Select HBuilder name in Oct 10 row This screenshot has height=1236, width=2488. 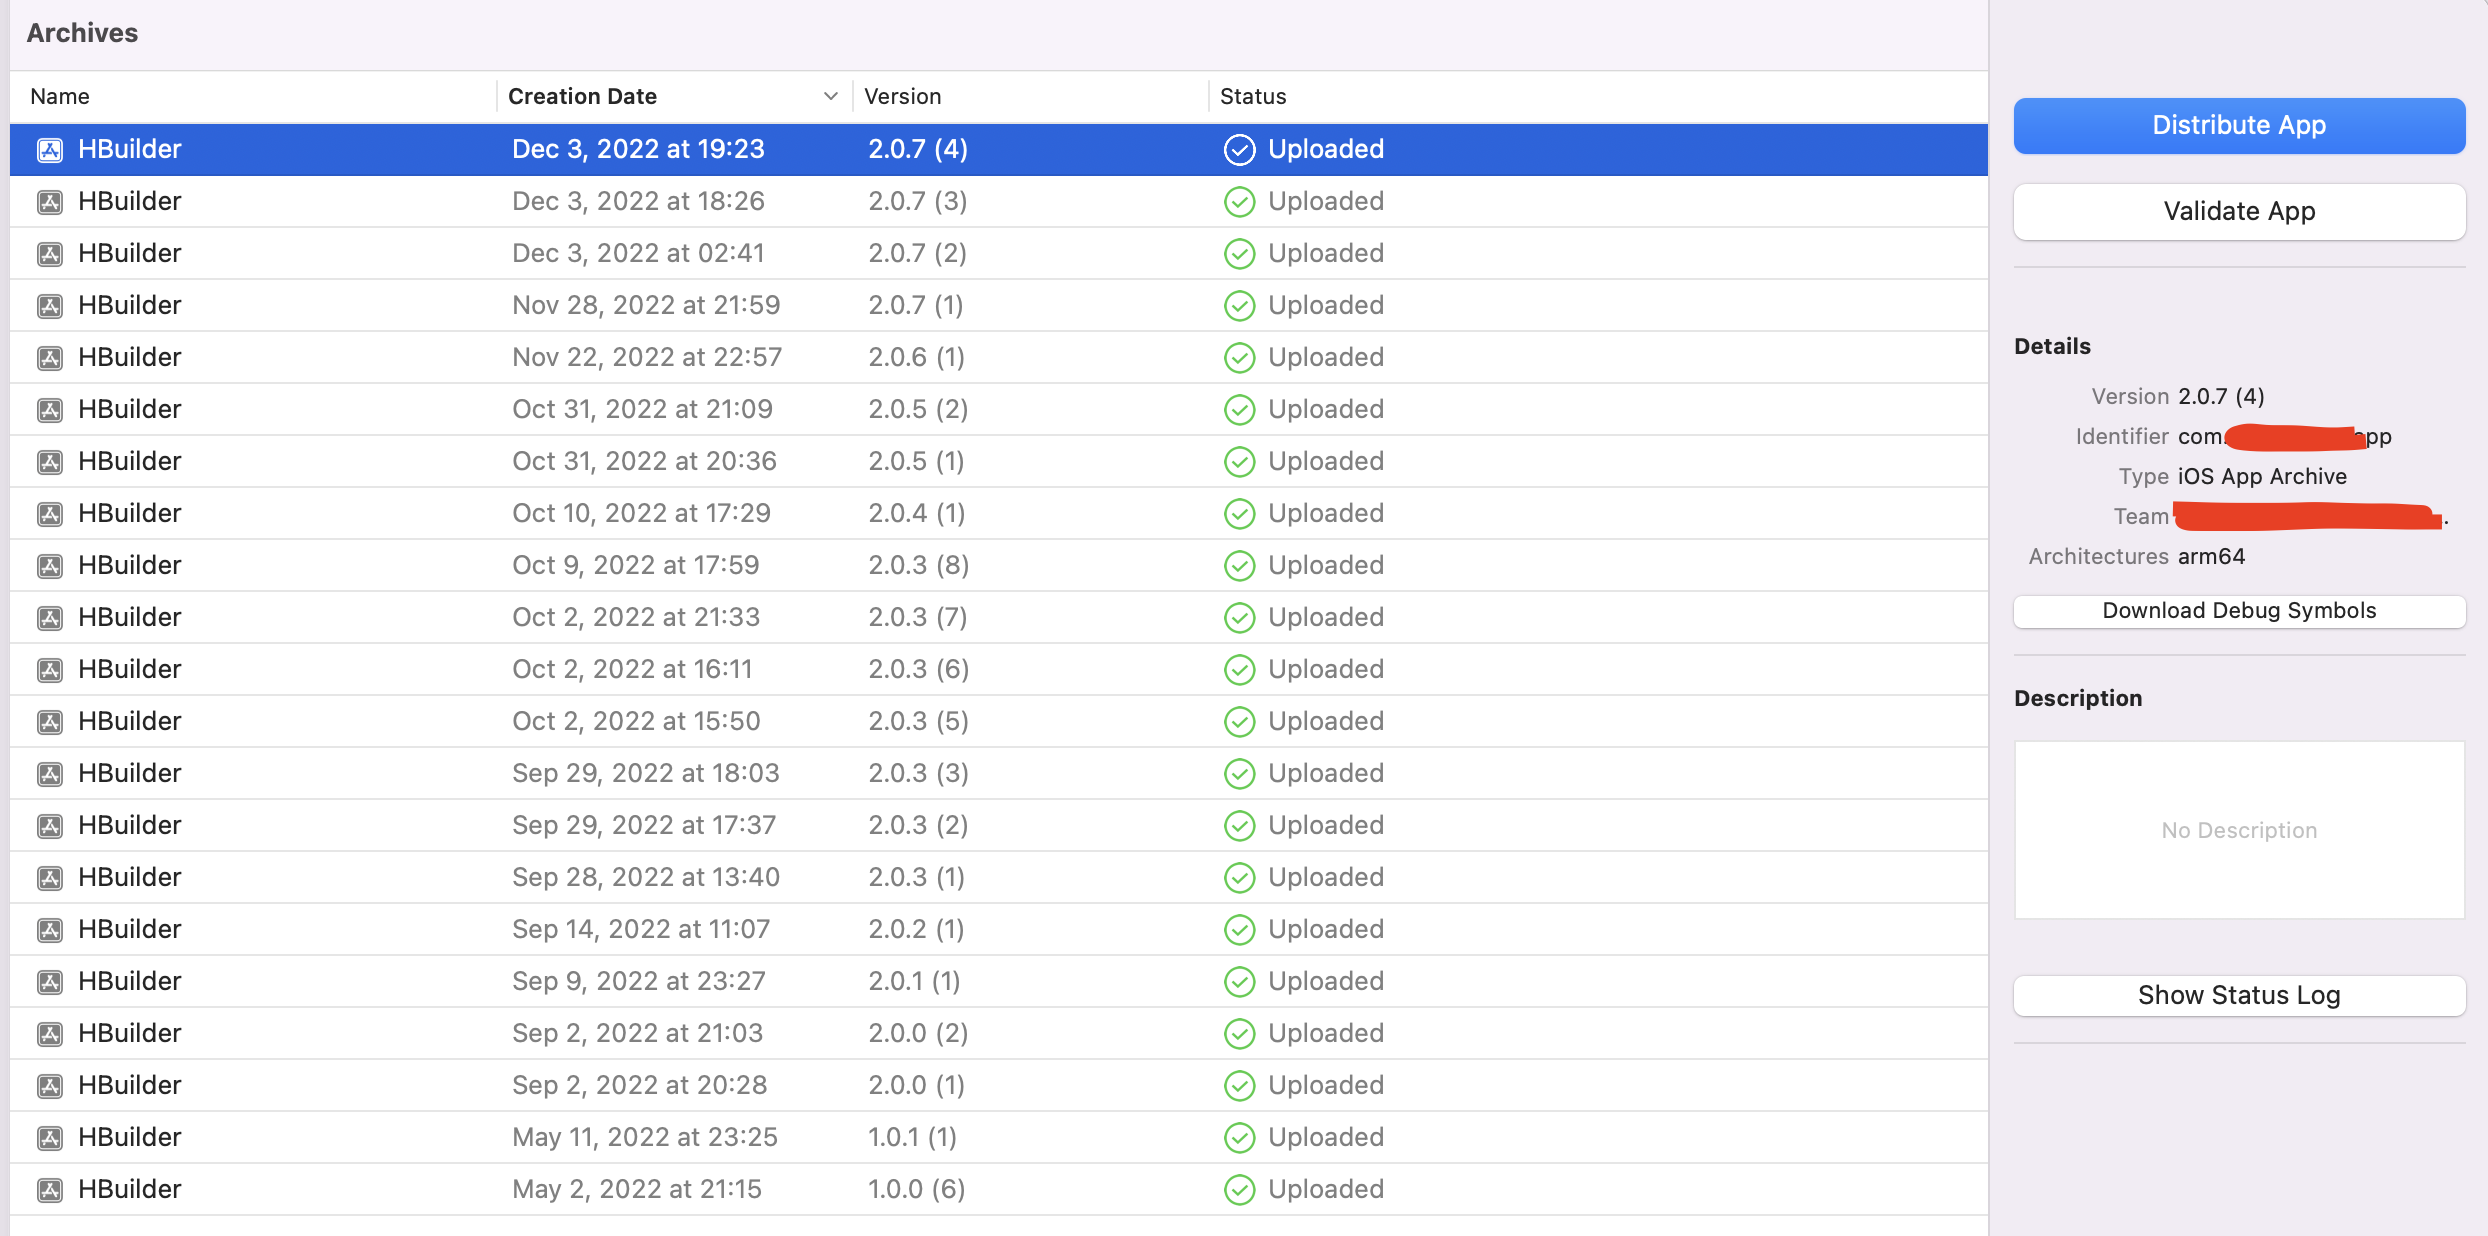click(x=130, y=513)
